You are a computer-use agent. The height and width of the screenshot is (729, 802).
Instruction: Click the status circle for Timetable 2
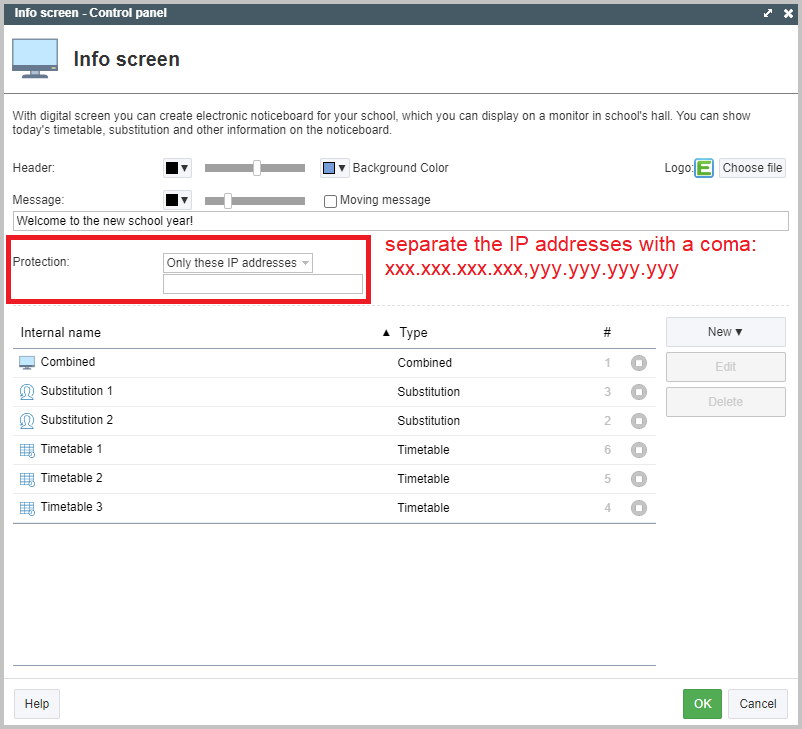tap(639, 479)
